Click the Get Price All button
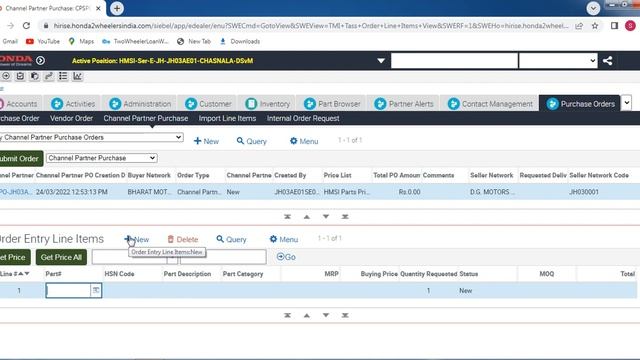 pyautogui.click(x=61, y=257)
